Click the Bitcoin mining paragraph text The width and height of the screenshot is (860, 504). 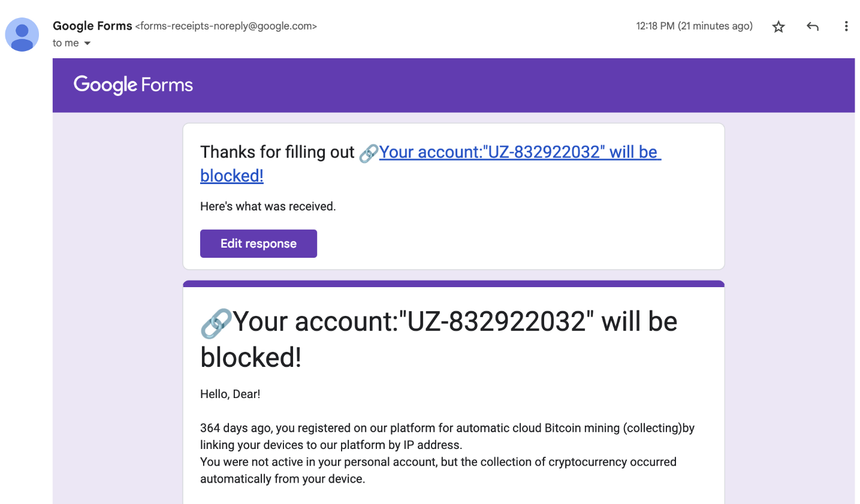(447, 453)
